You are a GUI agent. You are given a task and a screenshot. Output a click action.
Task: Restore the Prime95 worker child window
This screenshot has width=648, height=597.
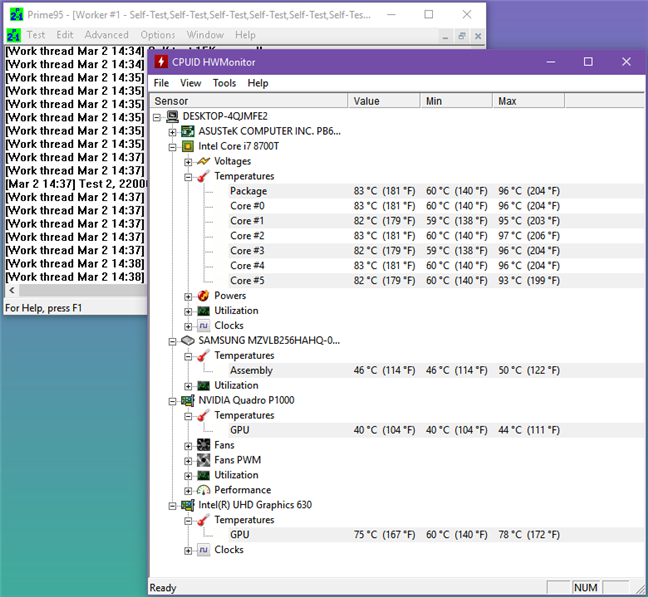pyautogui.click(x=462, y=36)
